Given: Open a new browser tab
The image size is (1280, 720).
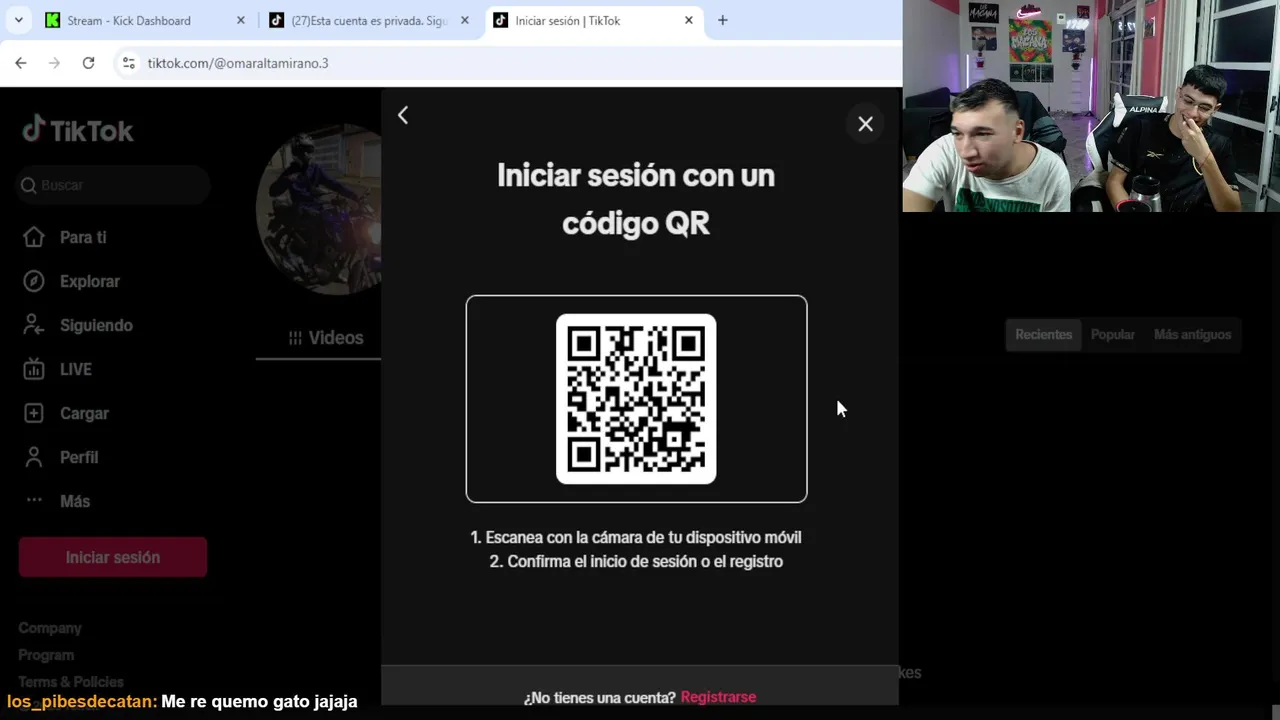Looking at the screenshot, I should [722, 20].
